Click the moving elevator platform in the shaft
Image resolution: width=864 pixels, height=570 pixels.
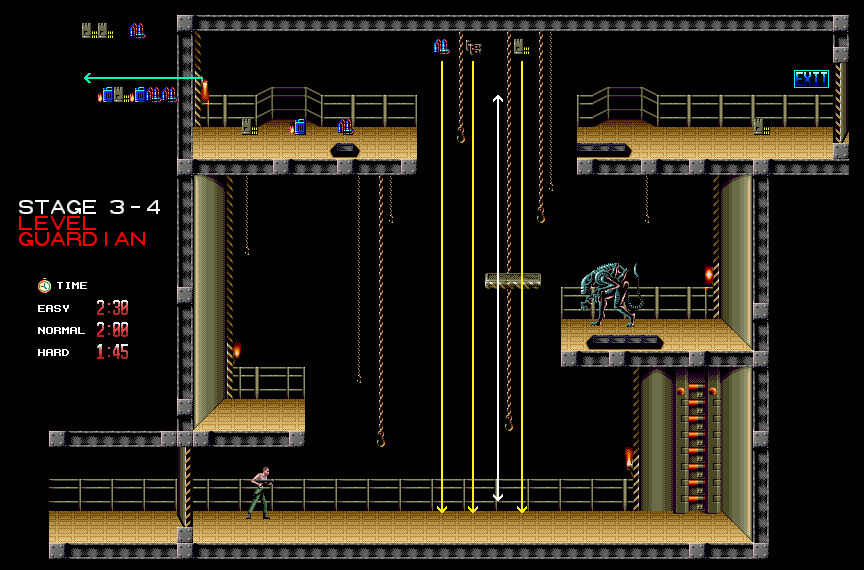512,280
